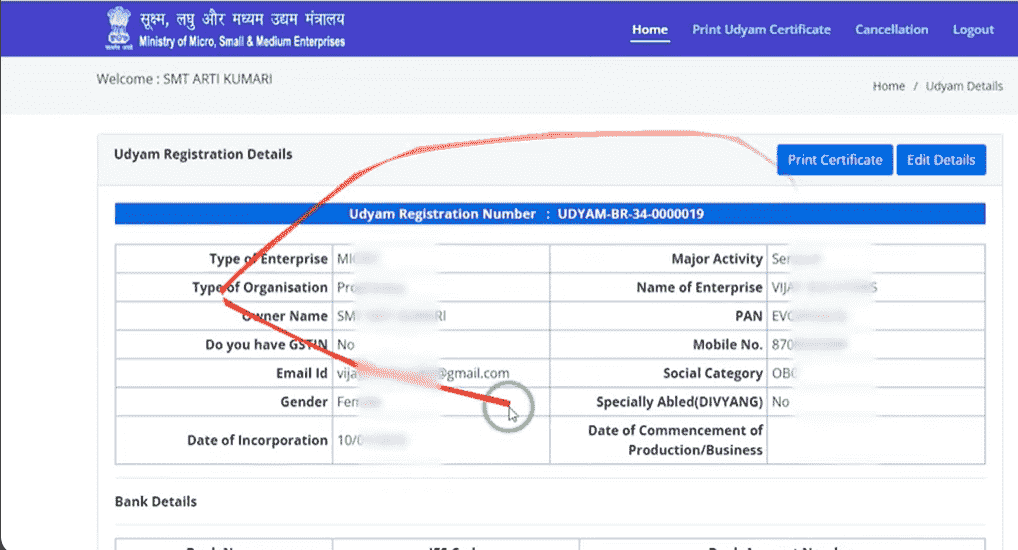Log out using the Logout link
1018x550 pixels.
pyautogui.click(x=973, y=30)
